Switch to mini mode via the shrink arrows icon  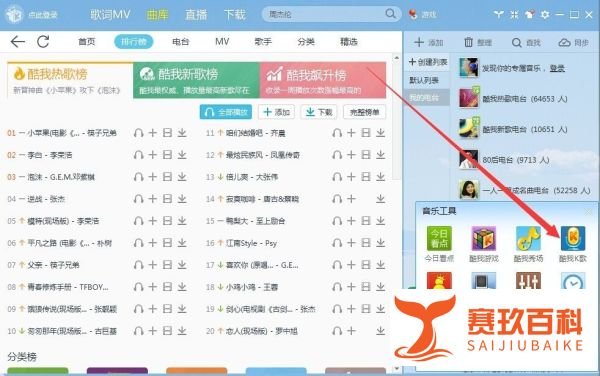click(x=514, y=15)
